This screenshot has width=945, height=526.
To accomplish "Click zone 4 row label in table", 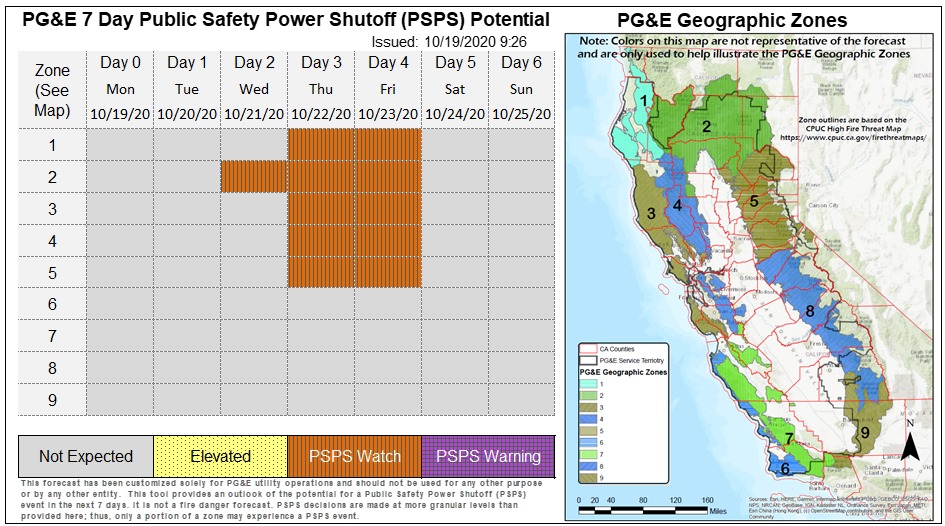I will [52, 240].
